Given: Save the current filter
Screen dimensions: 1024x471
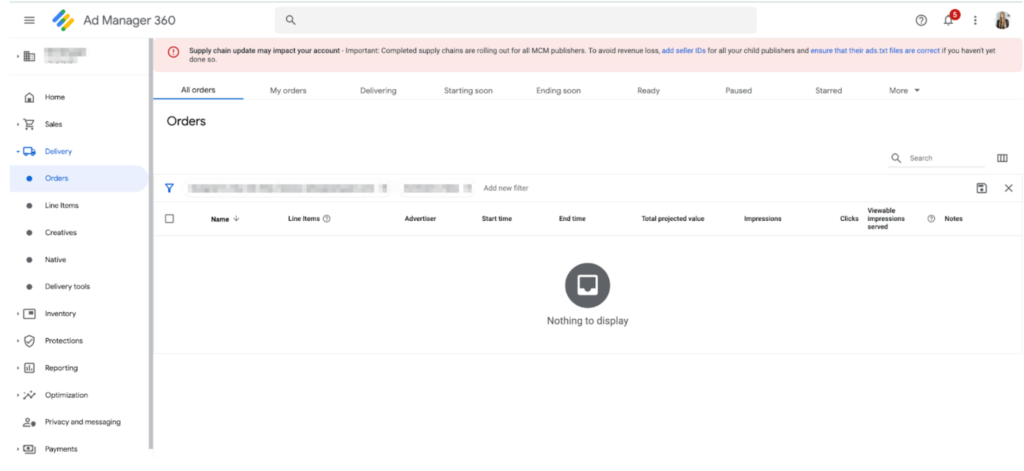Looking at the screenshot, I should (x=981, y=188).
